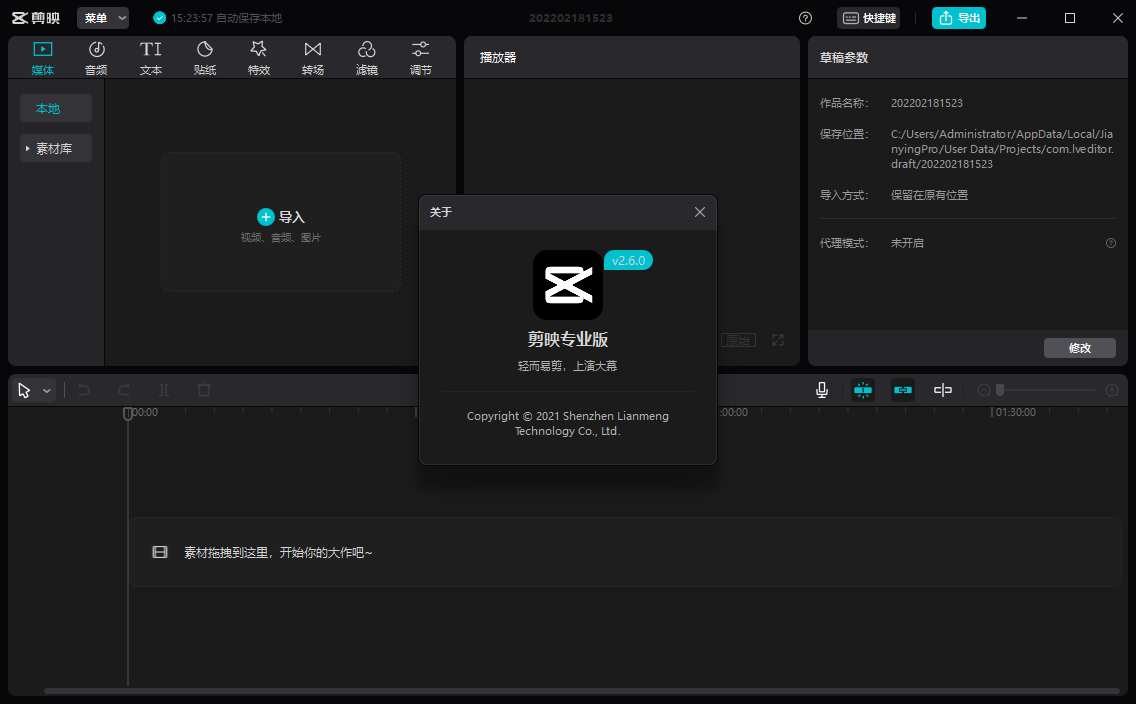Click the 剪映 logo in title bar
1136x704 pixels.
pos(36,18)
